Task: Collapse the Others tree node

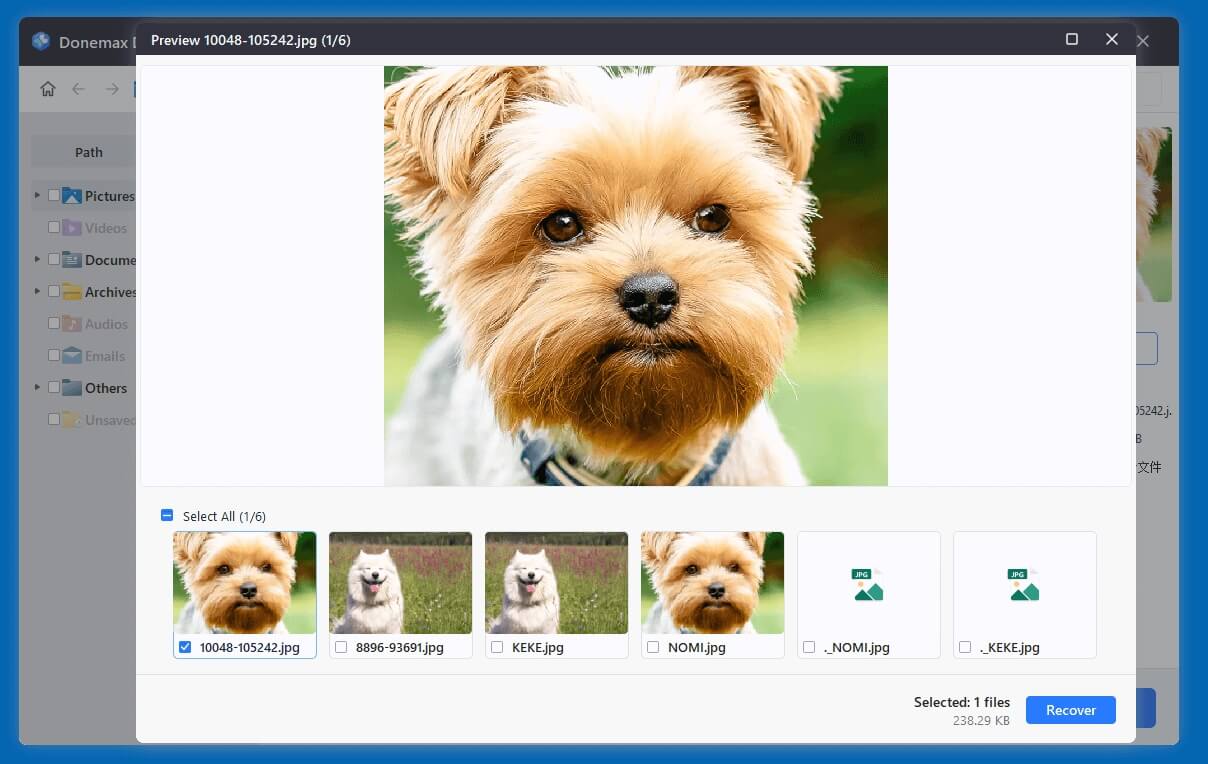Action: (x=36, y=388)
